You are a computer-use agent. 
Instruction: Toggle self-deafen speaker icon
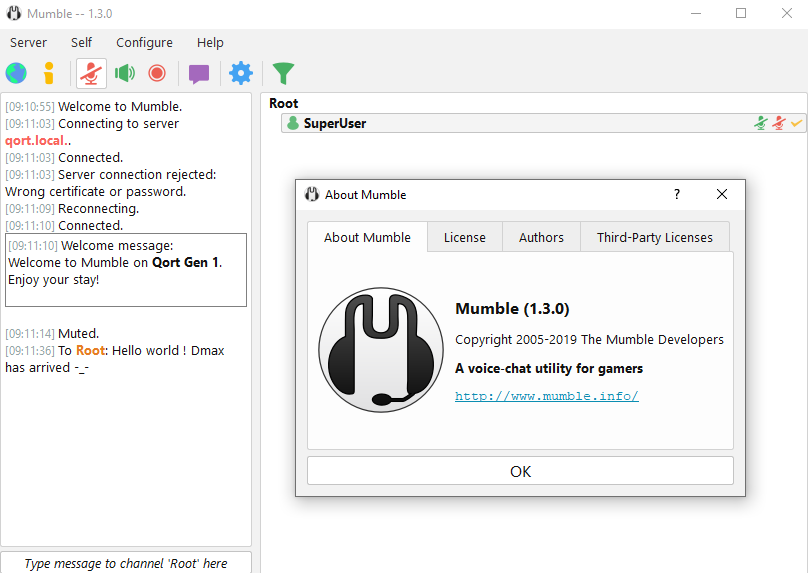(125, 73)
